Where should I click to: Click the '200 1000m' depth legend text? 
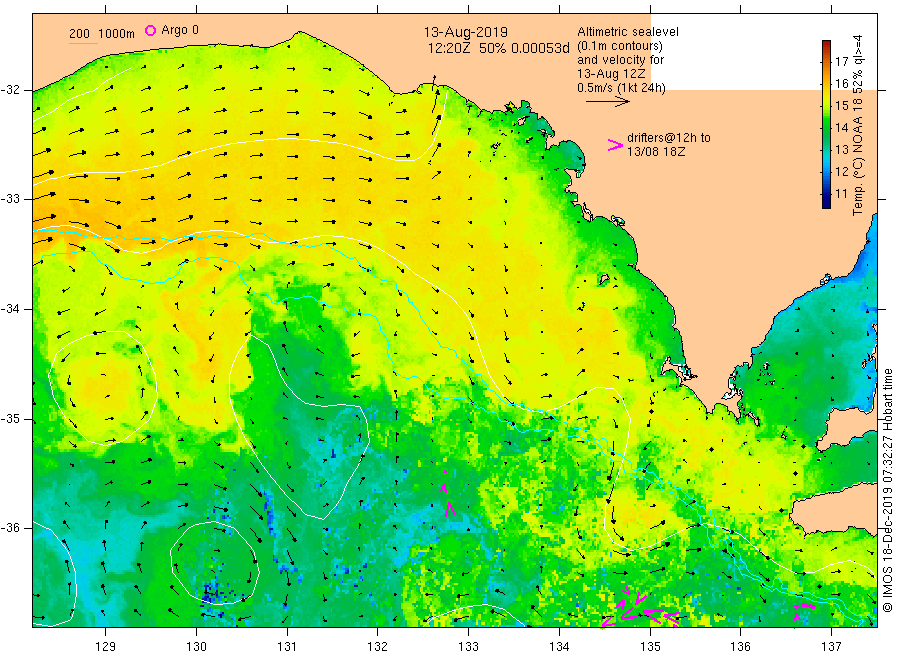click(102, 34)
